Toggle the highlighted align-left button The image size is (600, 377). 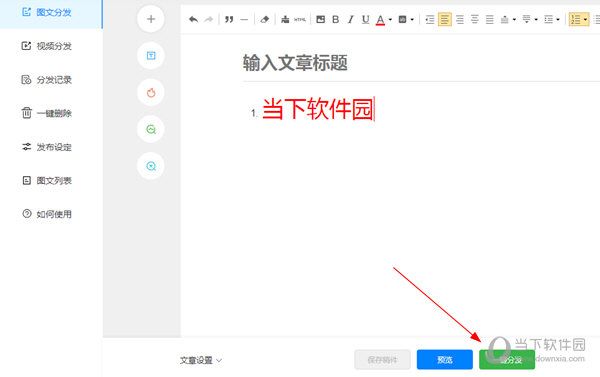tap(444, 20)
